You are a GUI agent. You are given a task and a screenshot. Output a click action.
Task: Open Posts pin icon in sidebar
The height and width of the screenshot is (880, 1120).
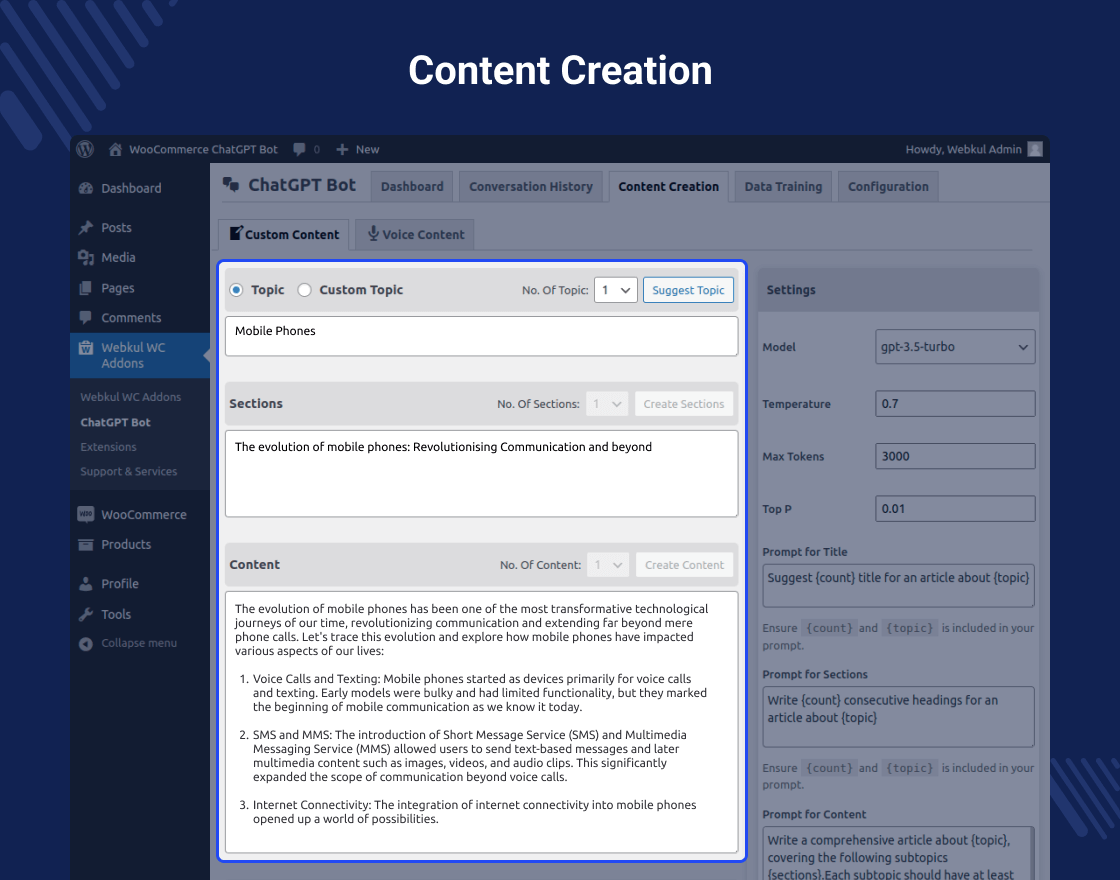coord(86,227)
